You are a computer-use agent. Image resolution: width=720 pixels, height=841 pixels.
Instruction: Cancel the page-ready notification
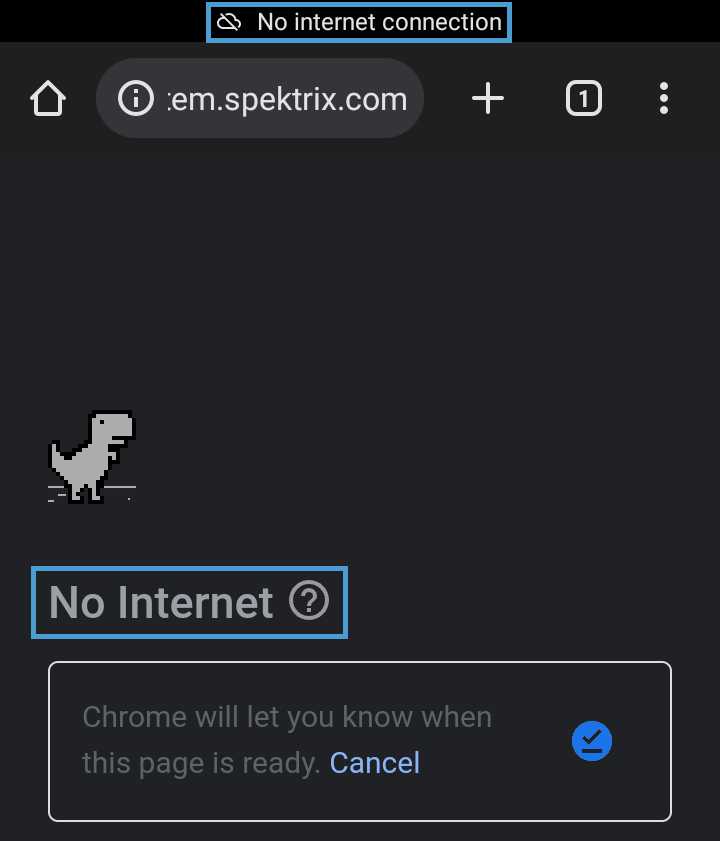coord(375,763)
